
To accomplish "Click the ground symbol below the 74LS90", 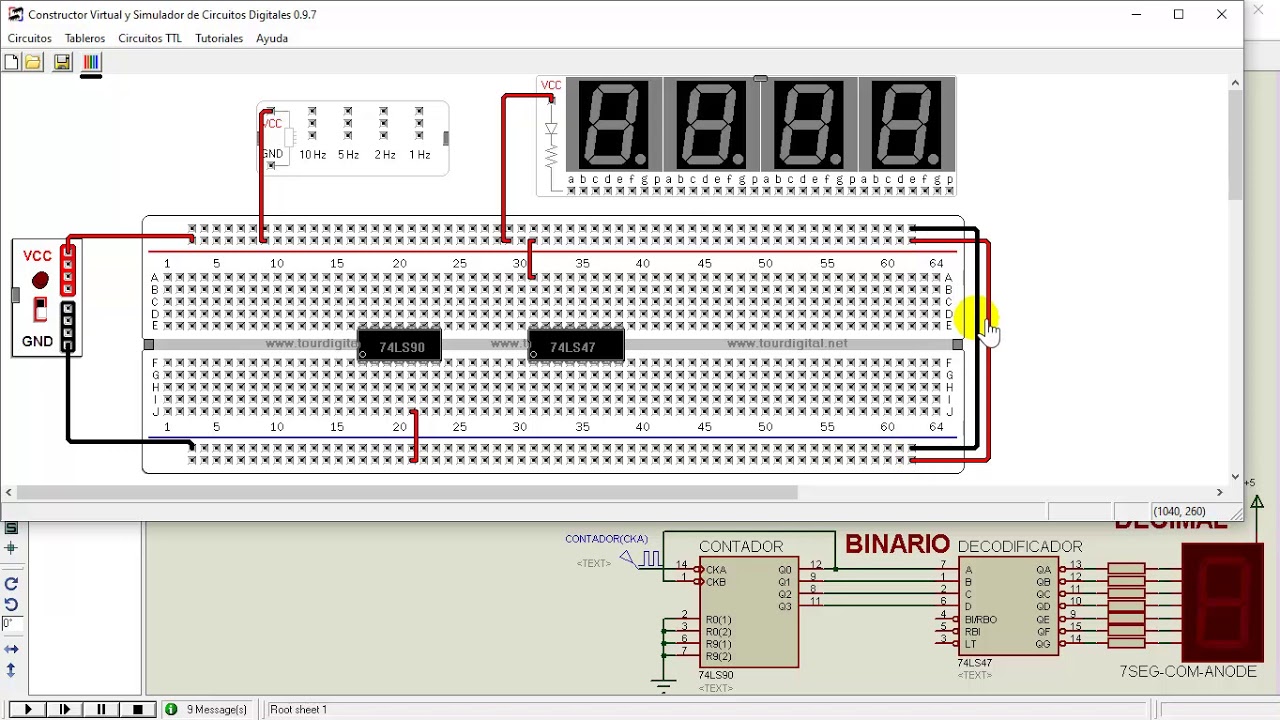I will click(663, 685).
